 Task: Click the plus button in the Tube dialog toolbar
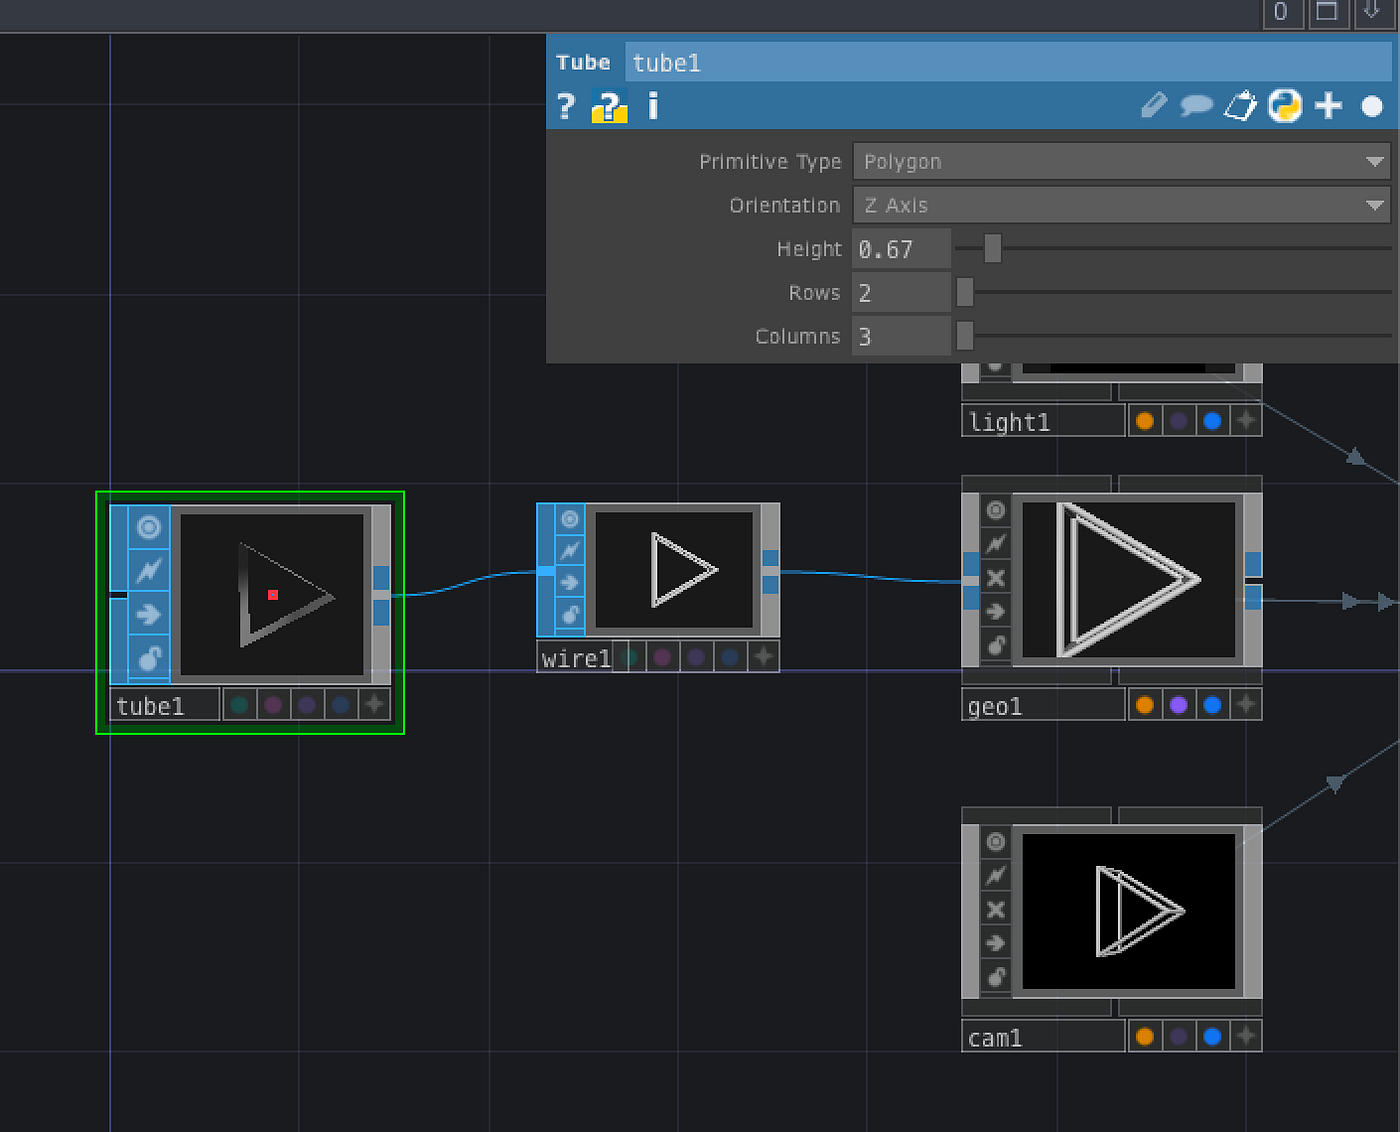pos(1328,105)
